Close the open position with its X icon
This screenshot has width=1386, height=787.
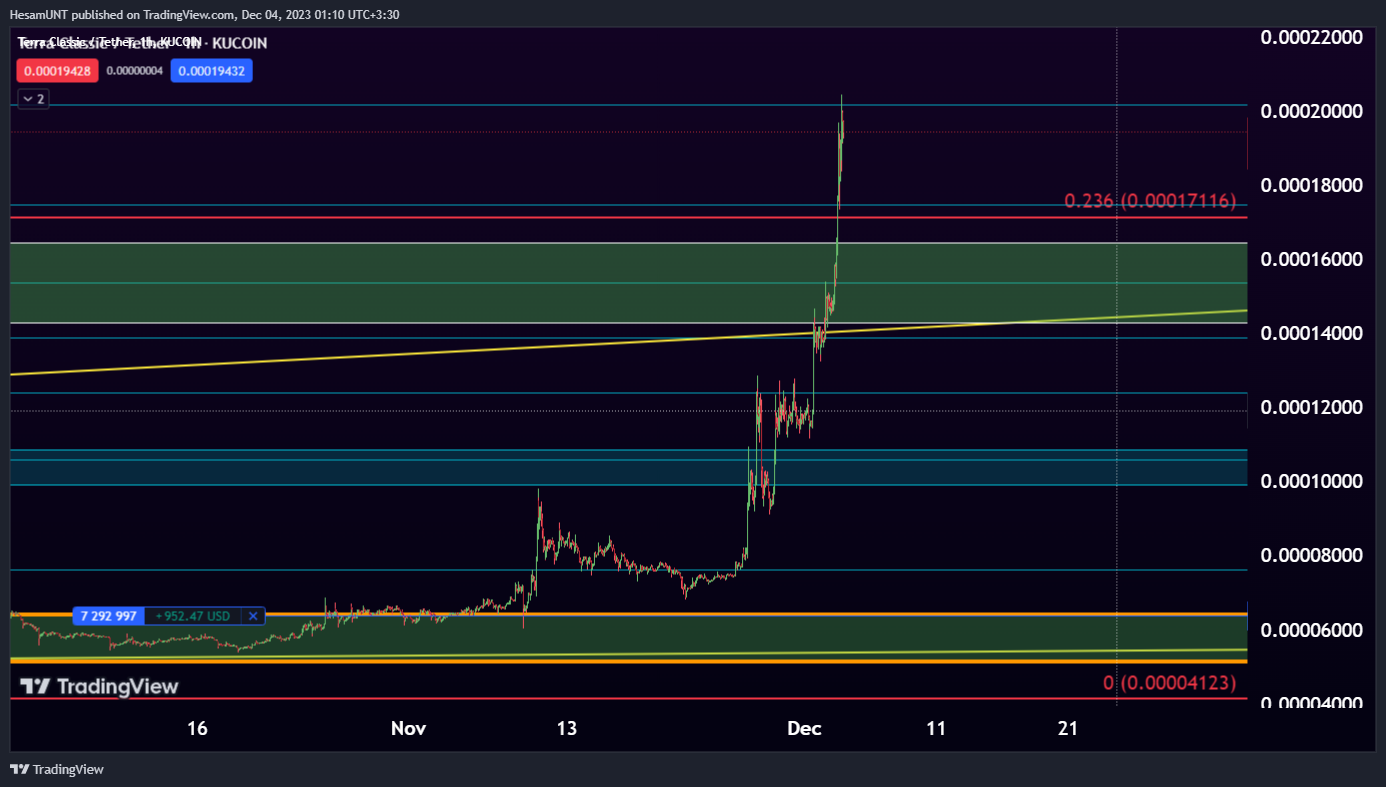tap(253, 616)
